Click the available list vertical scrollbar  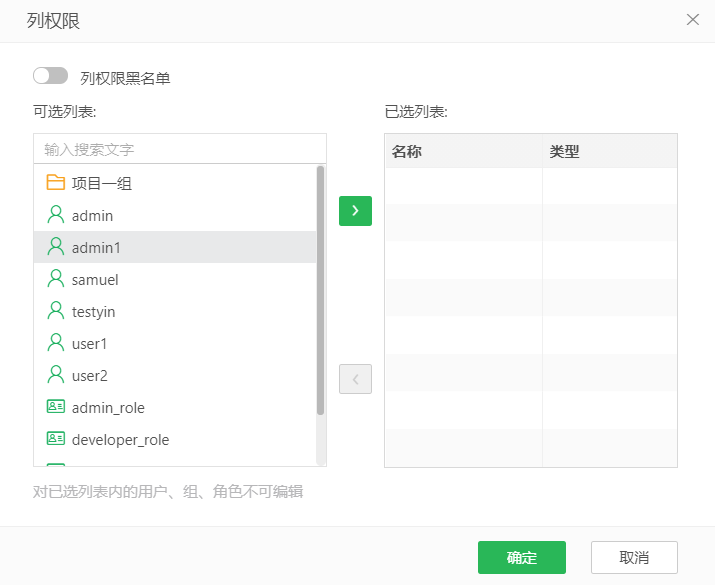[320, 290]
